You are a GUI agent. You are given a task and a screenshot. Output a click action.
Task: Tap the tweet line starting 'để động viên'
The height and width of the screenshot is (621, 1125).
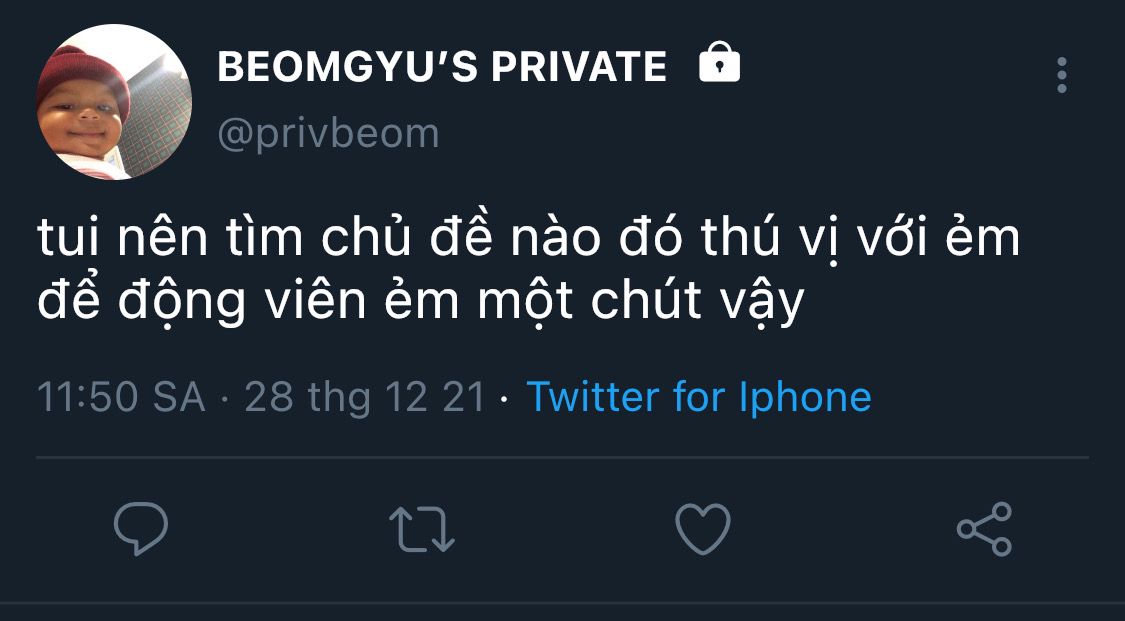coord(420,300)
